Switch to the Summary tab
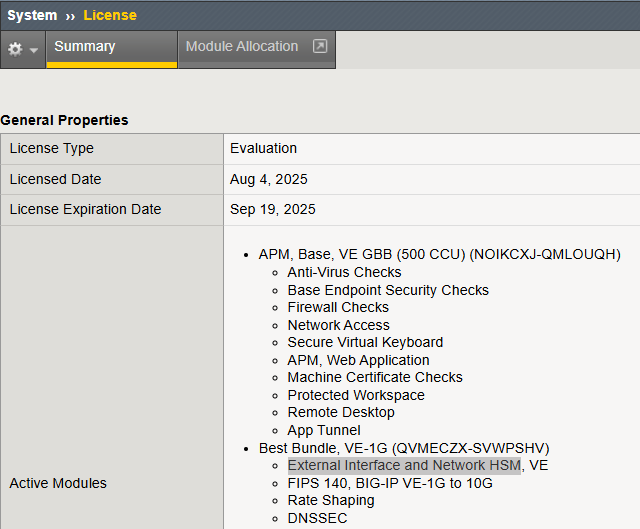The width and height of the screenshot is (640, 529). pos(111,49)
